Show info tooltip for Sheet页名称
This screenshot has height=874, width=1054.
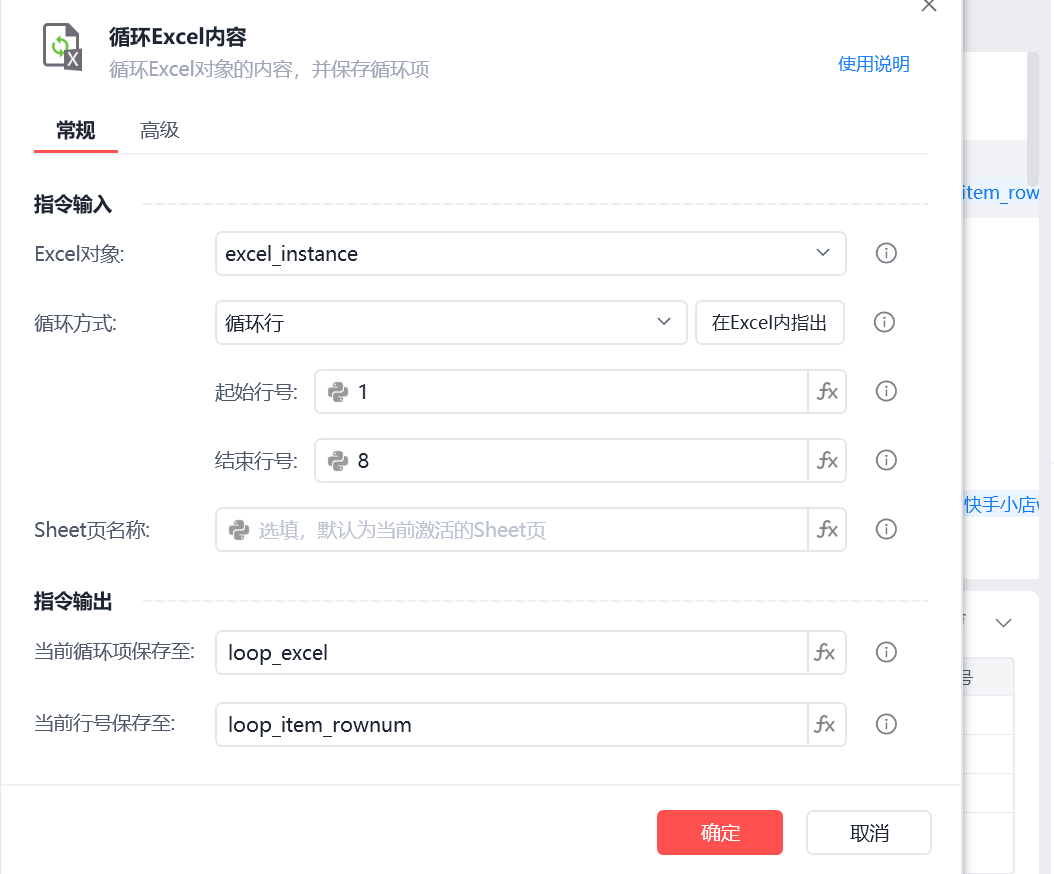[x=886, y=529]
